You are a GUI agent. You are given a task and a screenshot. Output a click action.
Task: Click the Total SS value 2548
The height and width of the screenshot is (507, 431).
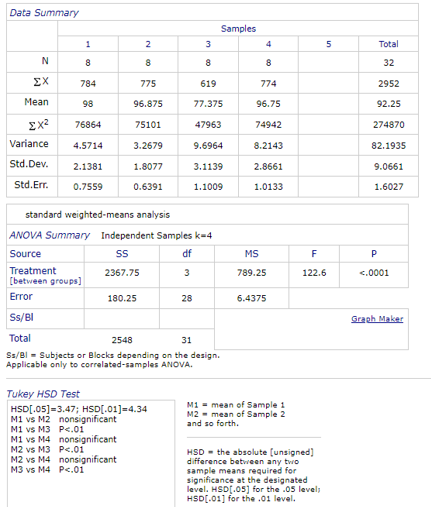(x=122, y=340)
